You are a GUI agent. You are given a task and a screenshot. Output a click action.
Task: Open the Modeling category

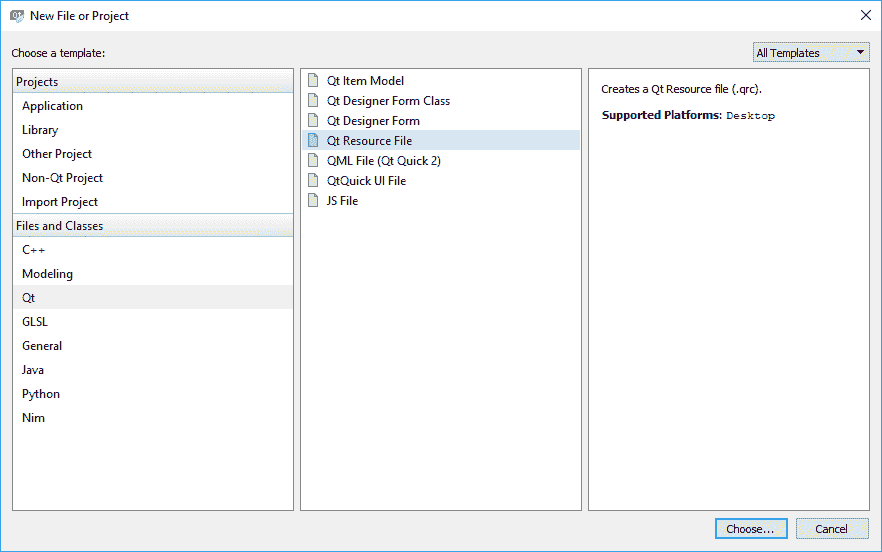pos(47,274)
